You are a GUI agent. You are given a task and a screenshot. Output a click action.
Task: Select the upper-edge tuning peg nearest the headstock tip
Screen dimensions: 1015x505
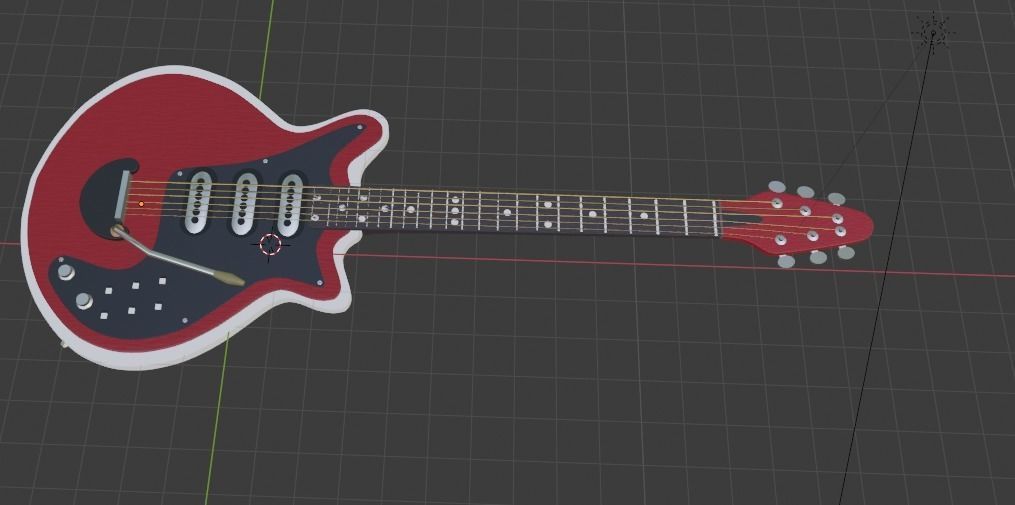(836, 198)
